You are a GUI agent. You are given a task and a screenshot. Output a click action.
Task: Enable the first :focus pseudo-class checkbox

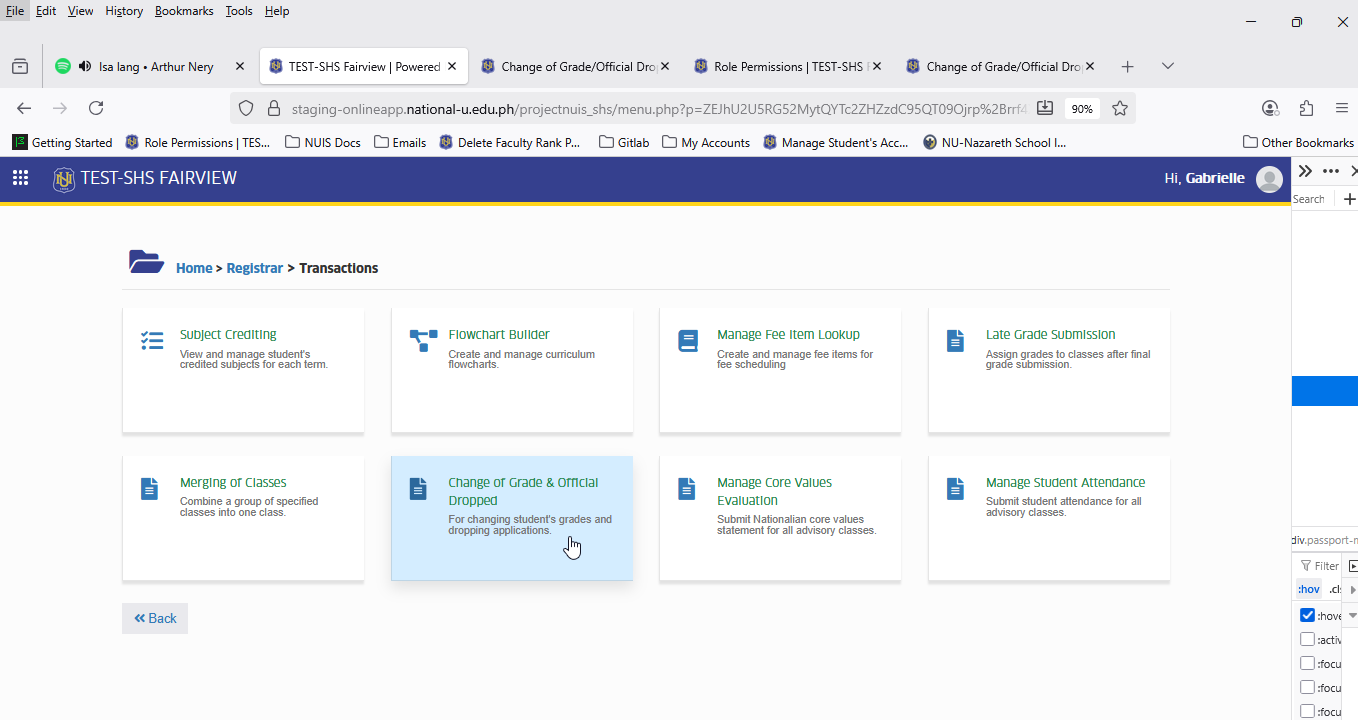click(1307, 663)
